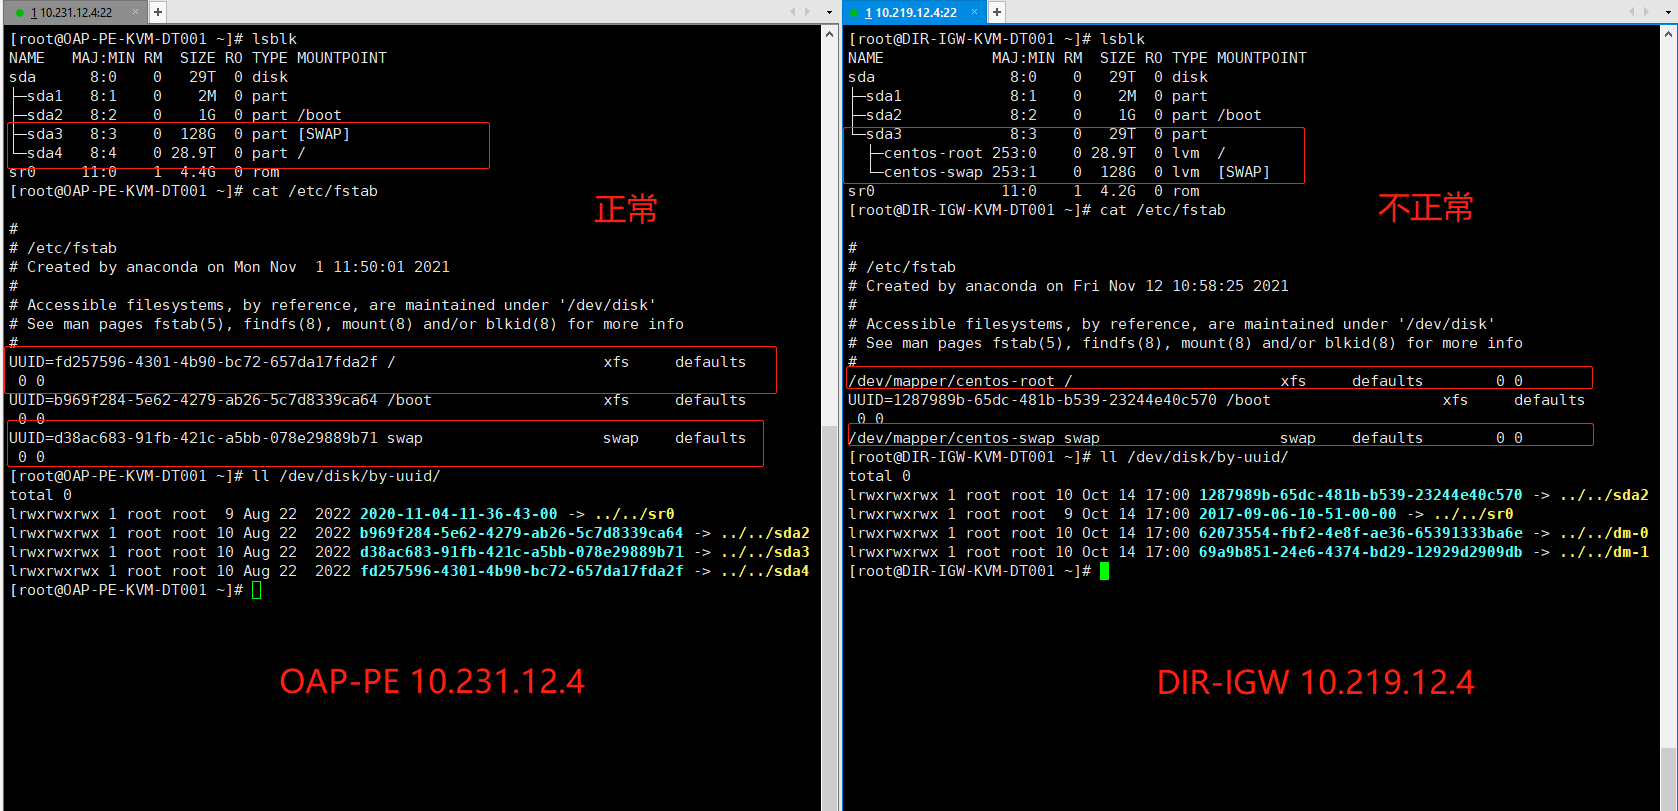Click the red DIR-IGW 10.219.12.4 label
This screenshot has height=811, width=1678.
point(1315,682)
